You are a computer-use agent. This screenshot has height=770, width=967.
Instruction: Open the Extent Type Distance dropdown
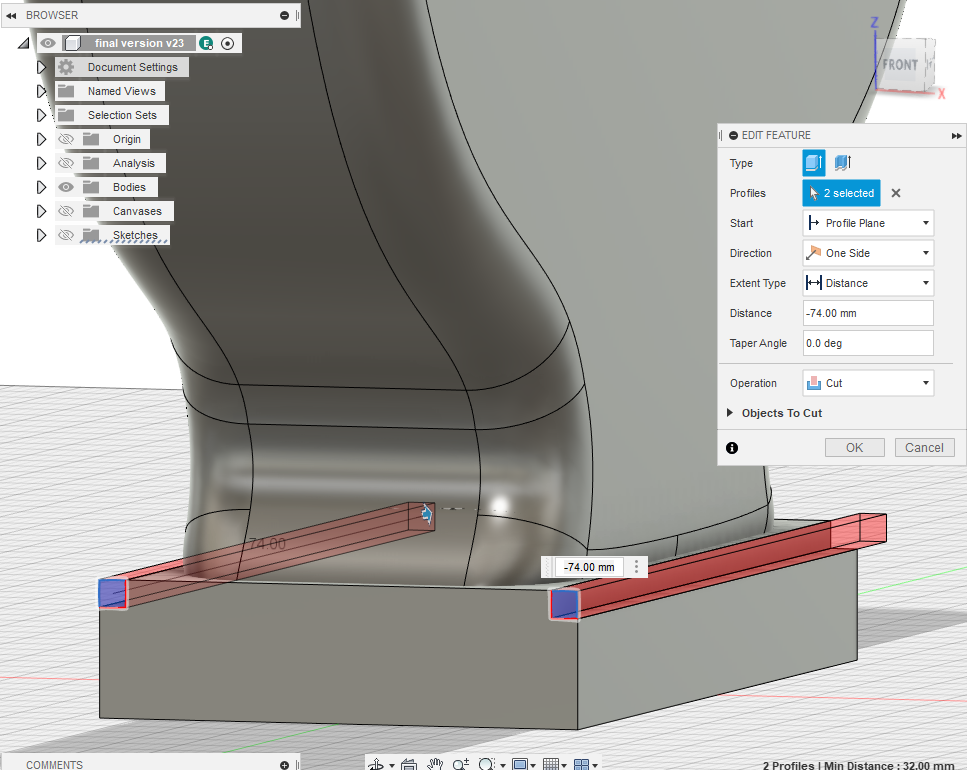pyautogui.click(x=868, y=283)
